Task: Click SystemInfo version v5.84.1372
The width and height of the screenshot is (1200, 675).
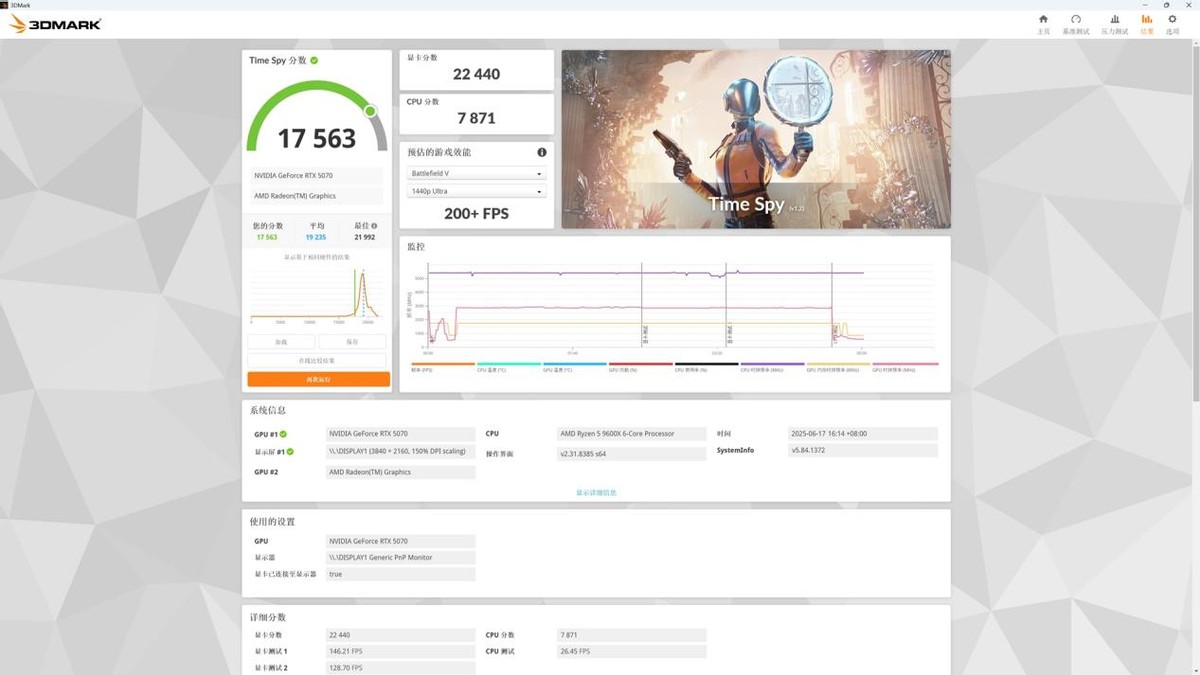Action: [x=863, y=451]
